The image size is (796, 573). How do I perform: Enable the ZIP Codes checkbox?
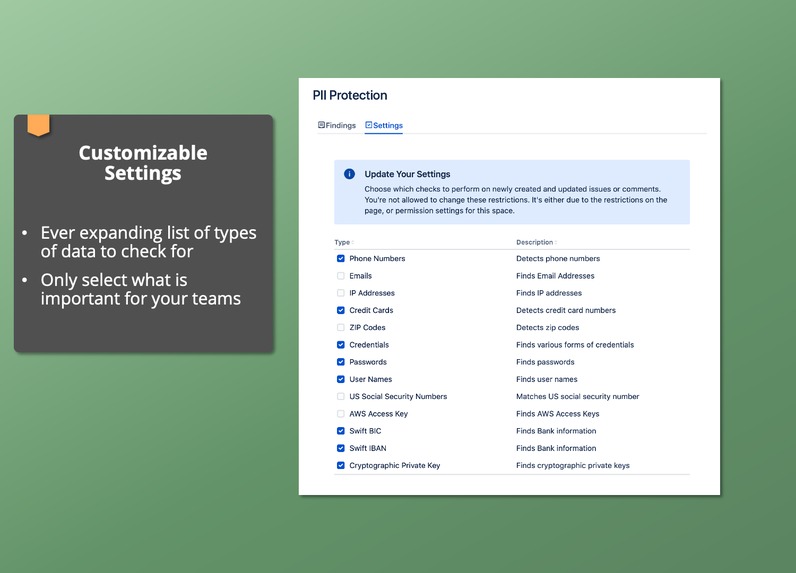pos(341,327)
